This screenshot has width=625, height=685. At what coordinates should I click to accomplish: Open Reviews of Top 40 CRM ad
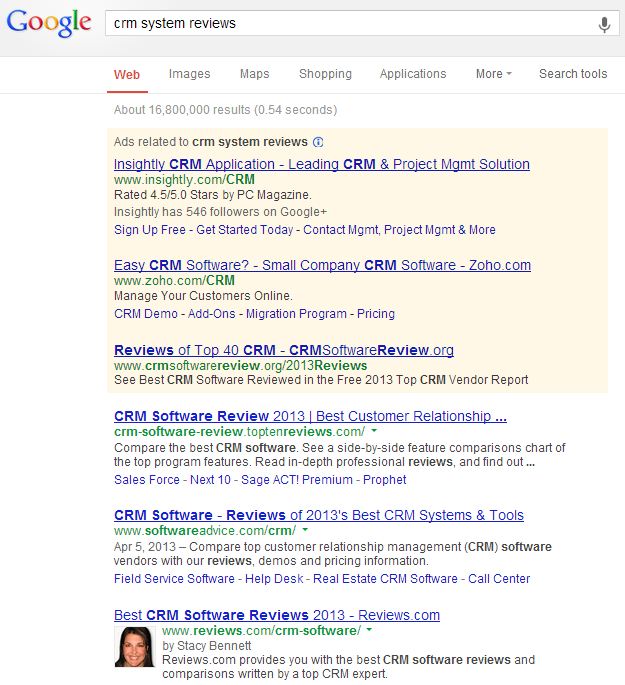pos(284,350)
